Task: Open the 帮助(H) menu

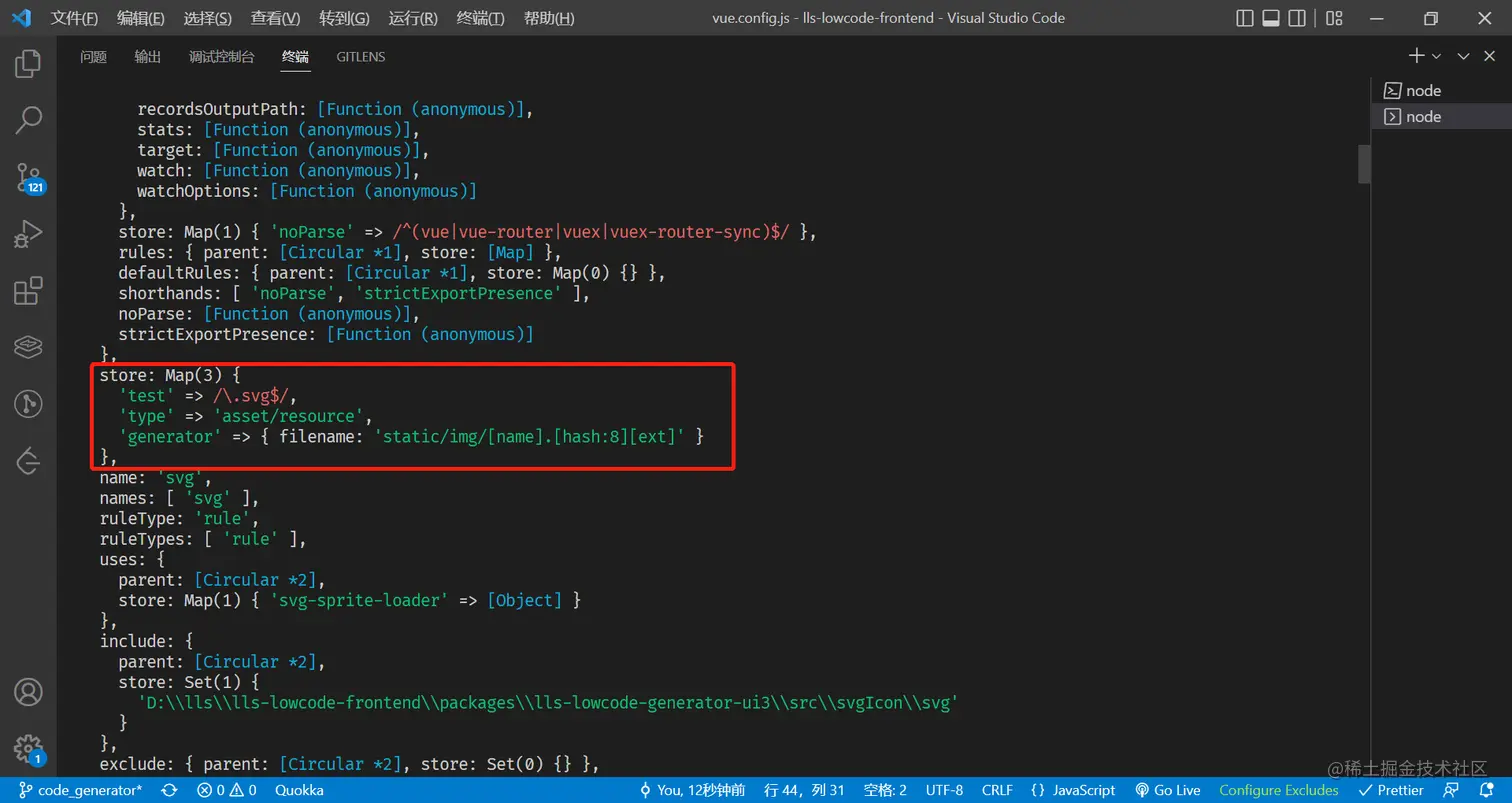Action: point(549,18)
